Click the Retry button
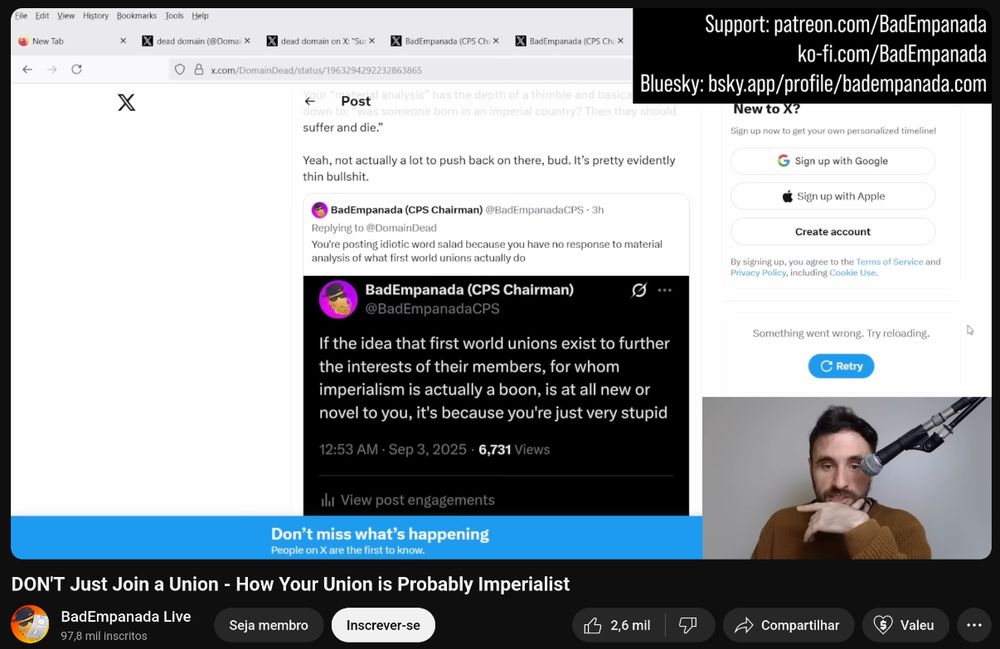This screenshot has height=649, width=1000. pyautogui.click(x=840, y=365)
